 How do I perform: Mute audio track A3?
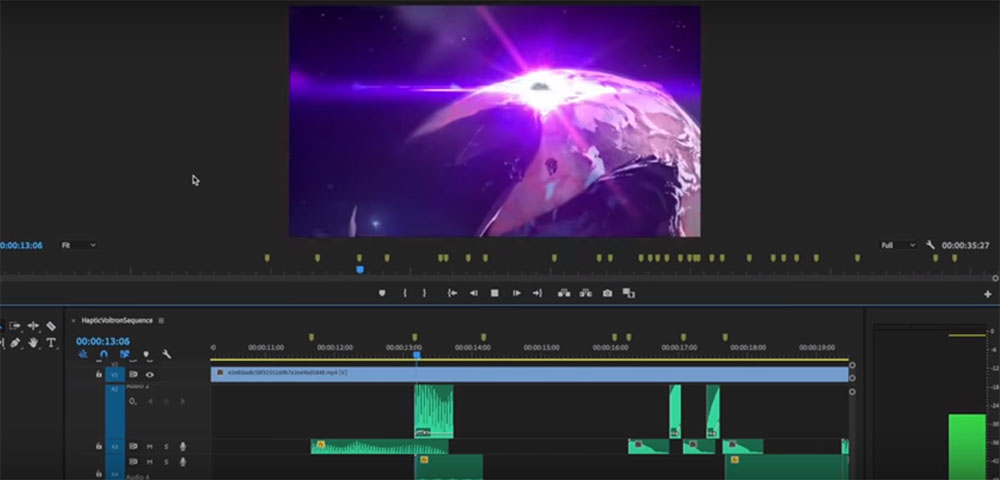coord(150,446)
